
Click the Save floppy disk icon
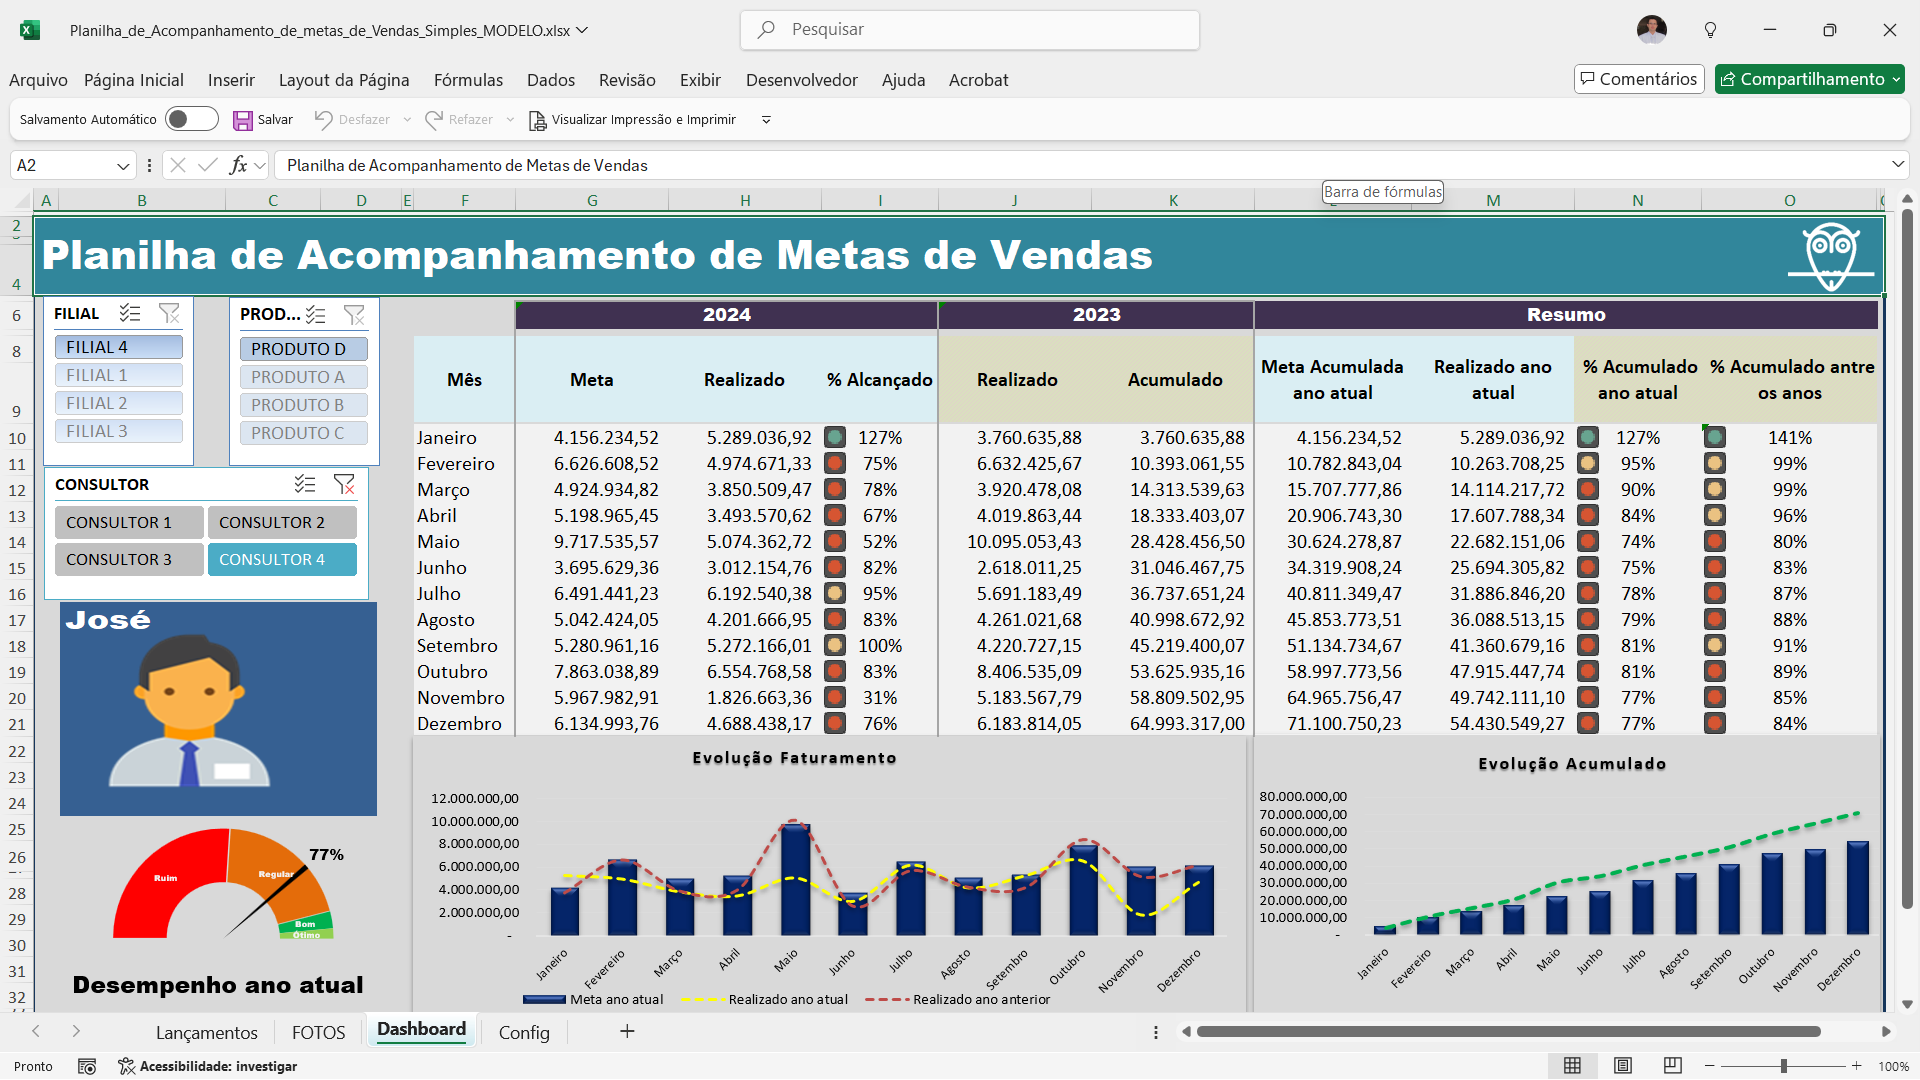tap(242, 120)
